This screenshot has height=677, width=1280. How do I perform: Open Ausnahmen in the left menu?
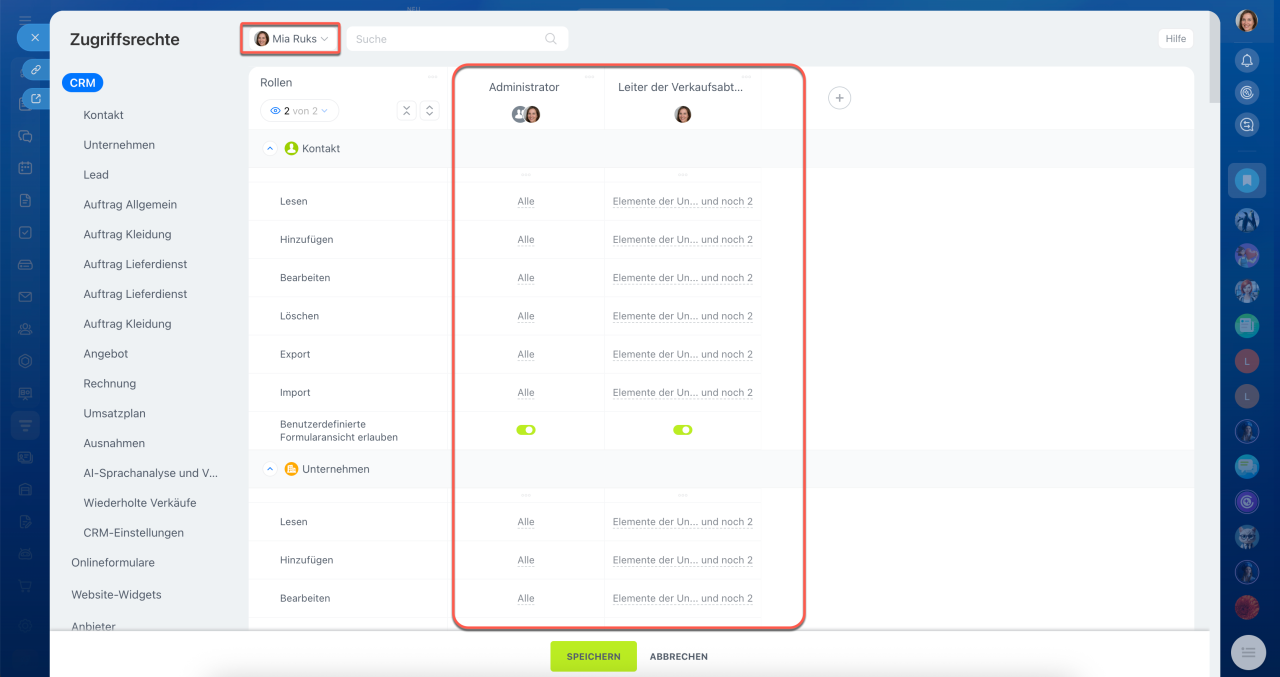114,443
